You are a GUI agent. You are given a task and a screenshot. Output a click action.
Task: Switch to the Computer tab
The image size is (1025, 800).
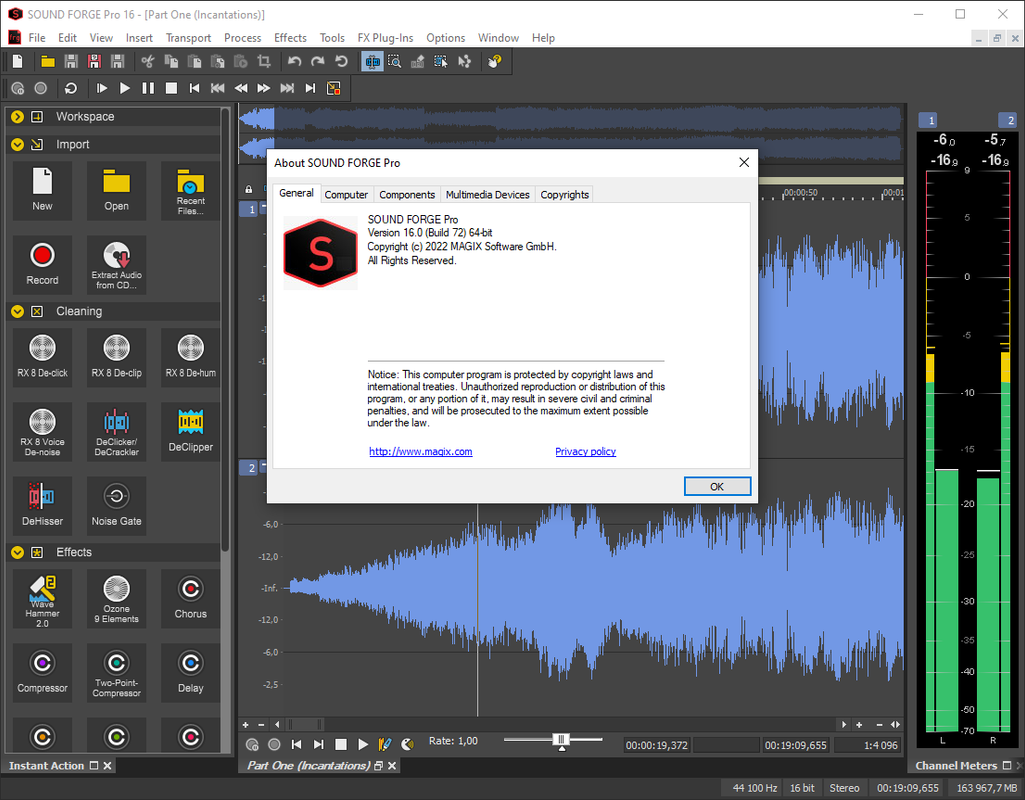pos(346,195)
